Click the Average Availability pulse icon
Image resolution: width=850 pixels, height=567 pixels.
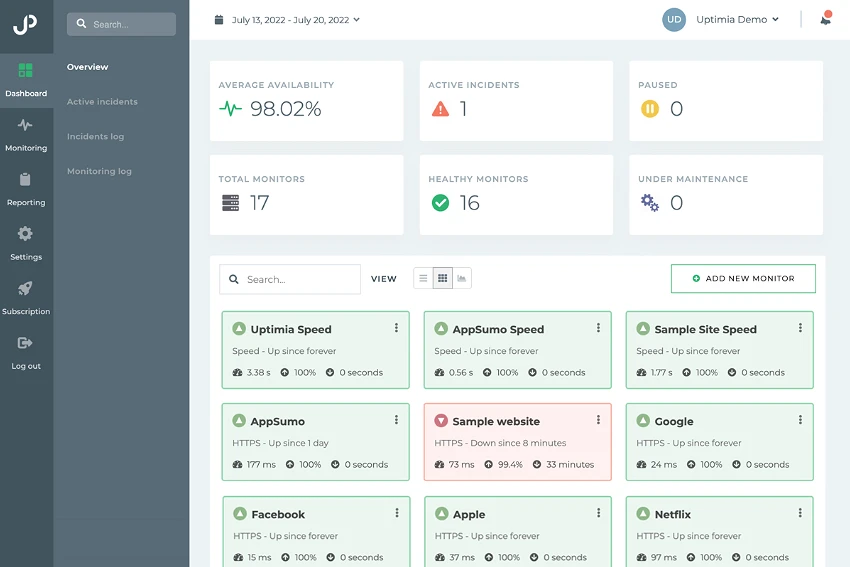[x=230, y=109]
